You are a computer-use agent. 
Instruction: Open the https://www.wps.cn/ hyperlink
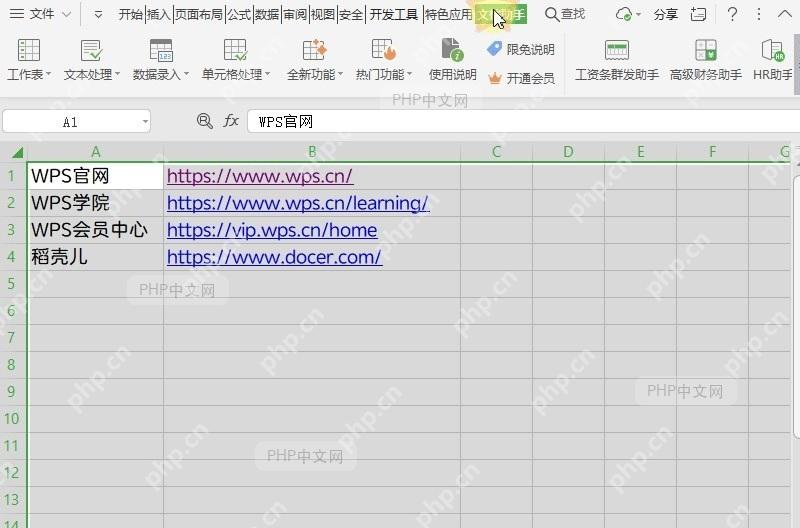260,176
